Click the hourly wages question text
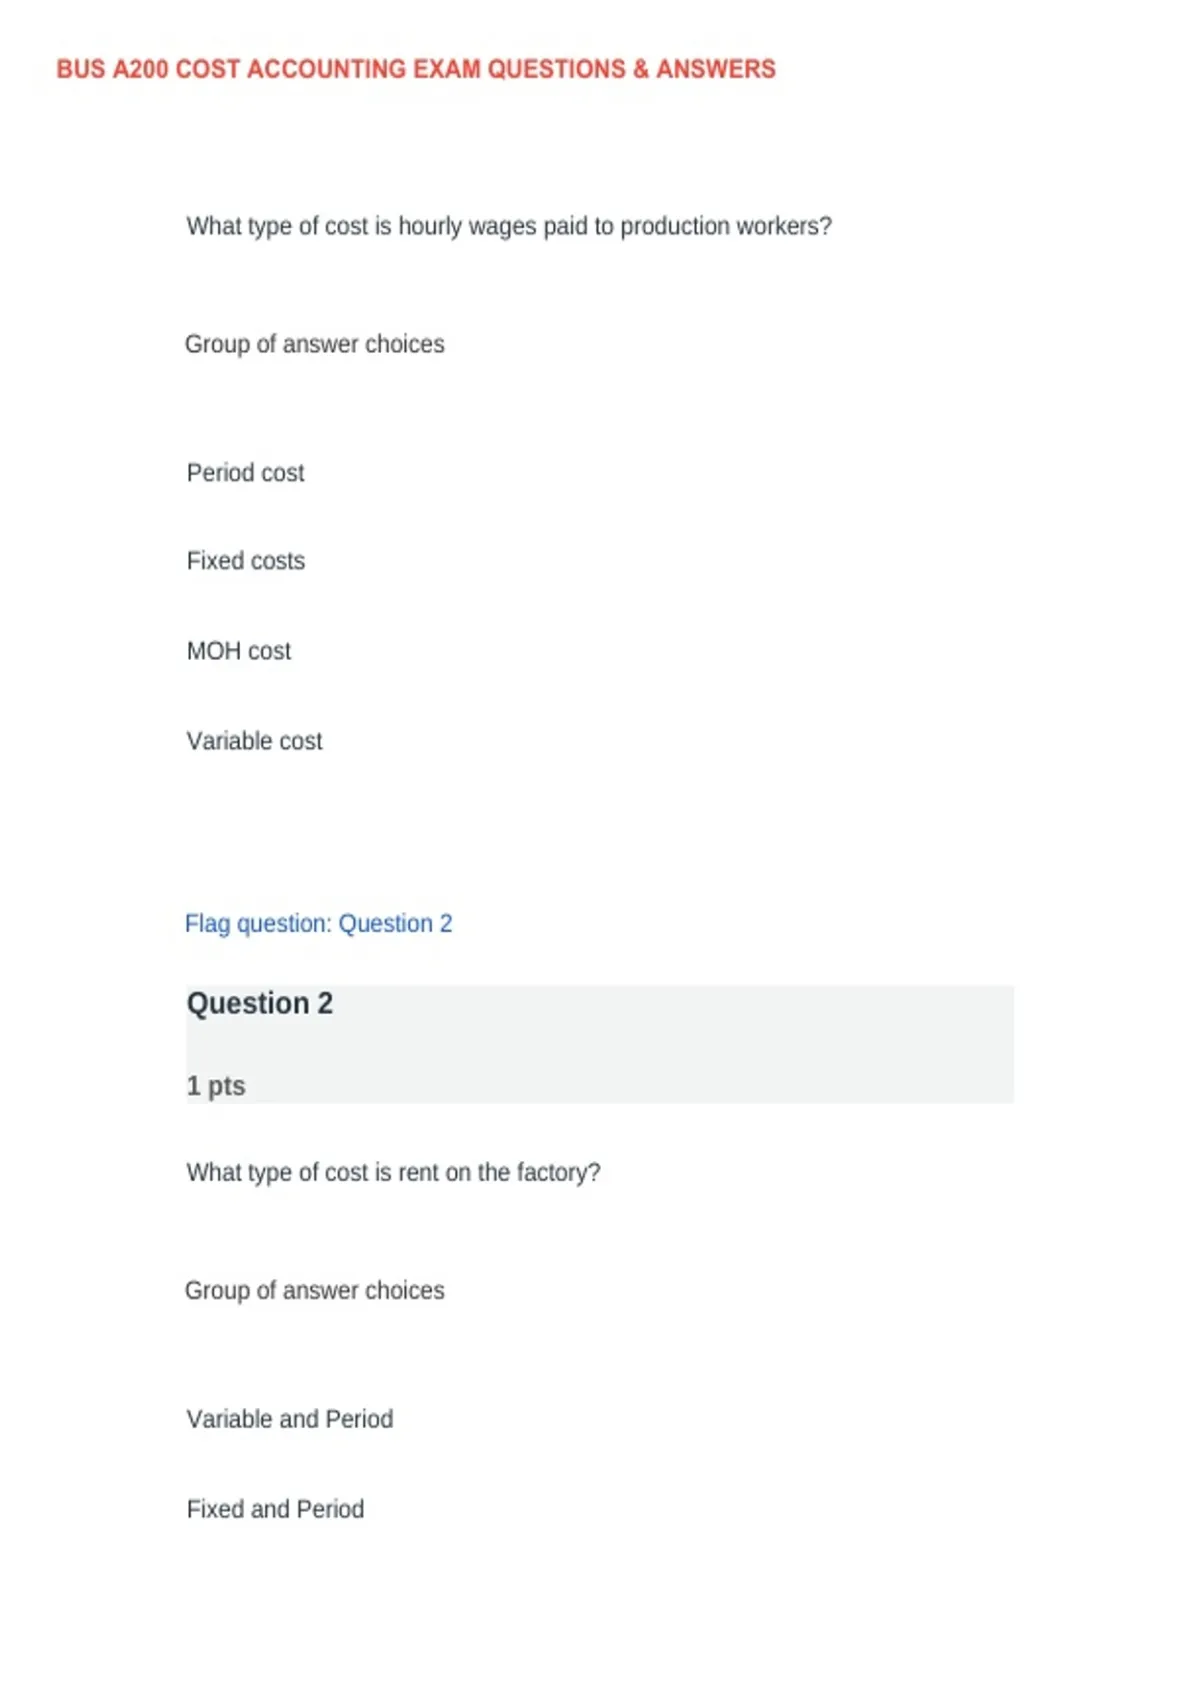This screenshot has width=1200, height=1700. (508, 227)
